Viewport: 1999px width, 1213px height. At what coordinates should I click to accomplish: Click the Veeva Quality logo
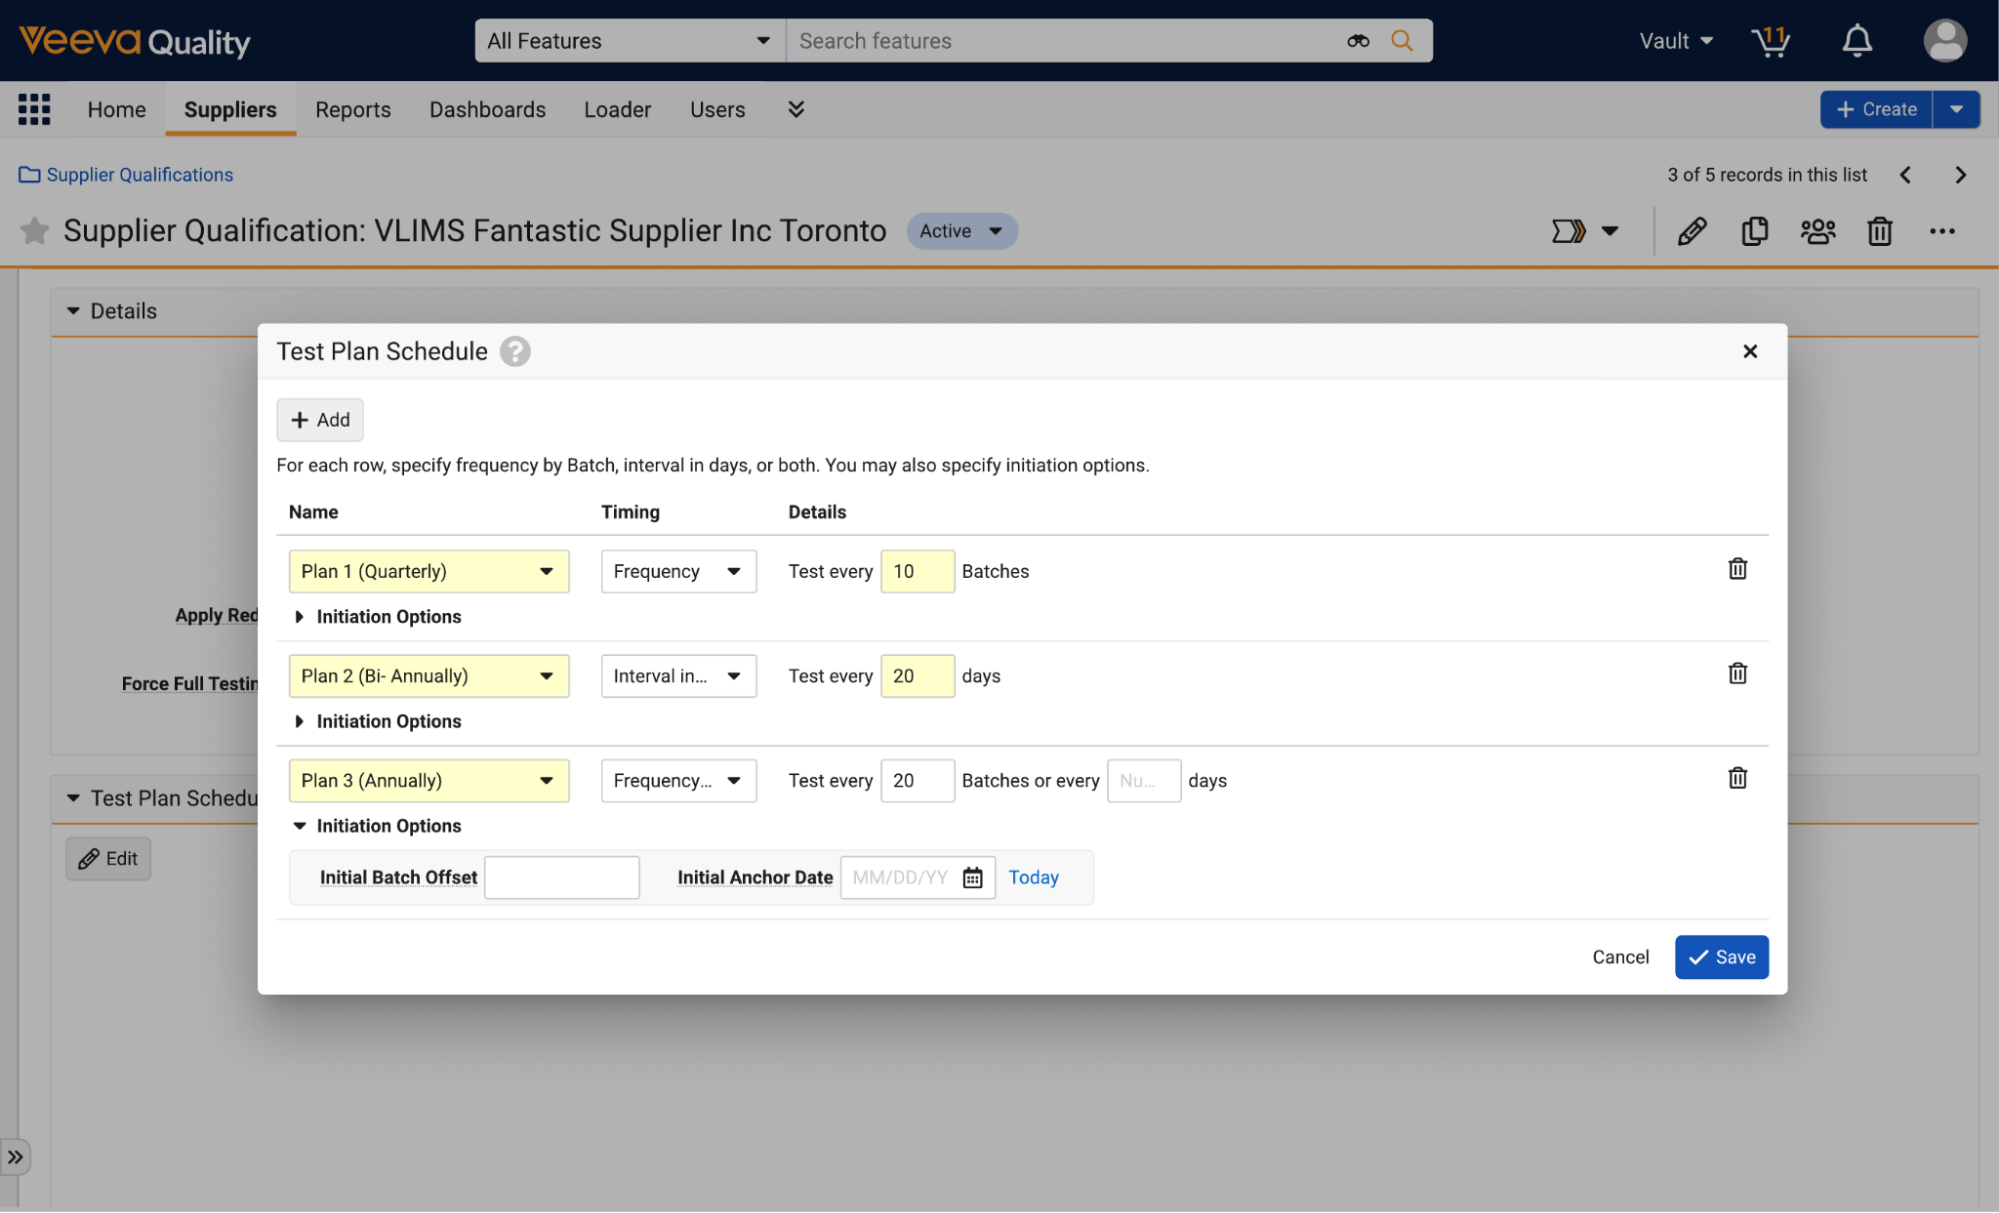pyautogui.click(x=135, y=41)
